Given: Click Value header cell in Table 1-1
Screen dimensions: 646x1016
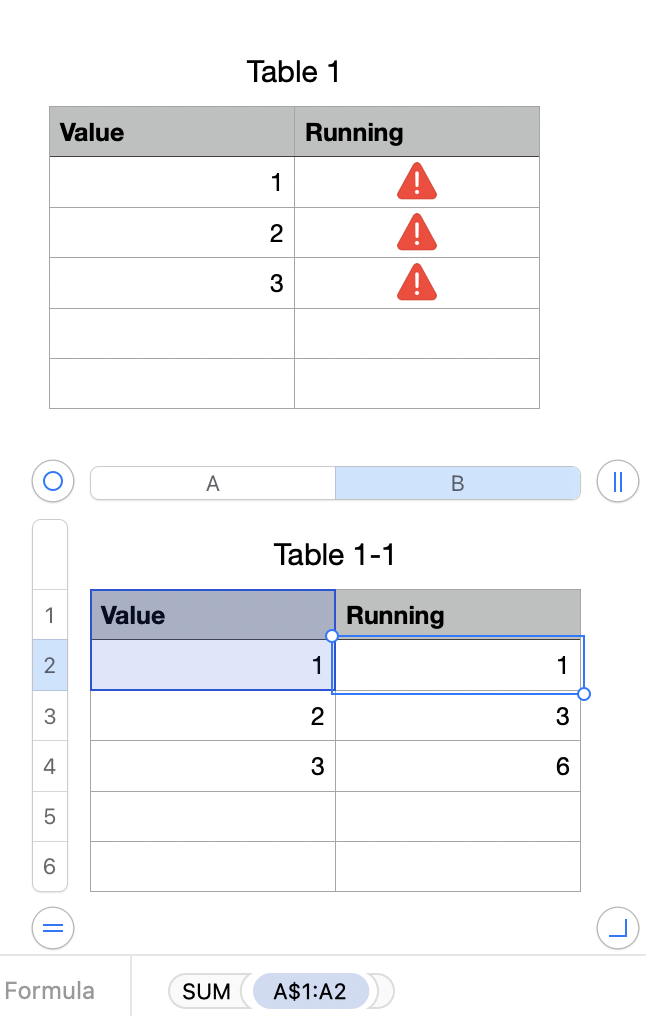Looking at the screenshot, I should coord(213,615).
